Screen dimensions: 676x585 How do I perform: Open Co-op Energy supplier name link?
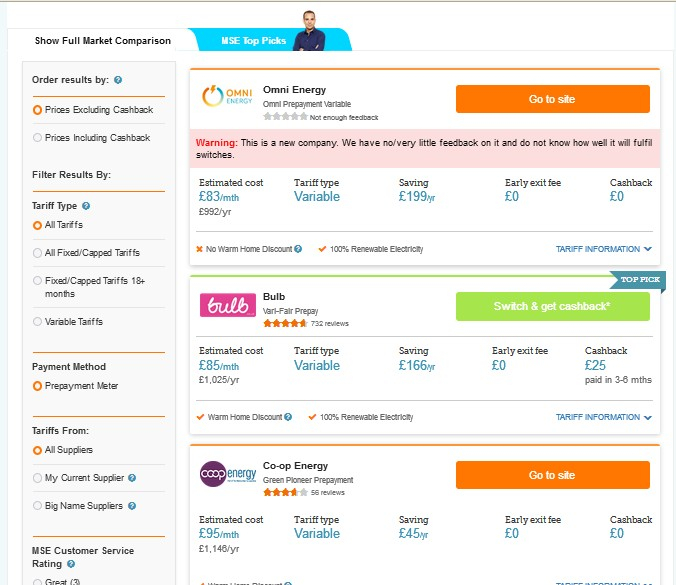[x=295, y=466]
